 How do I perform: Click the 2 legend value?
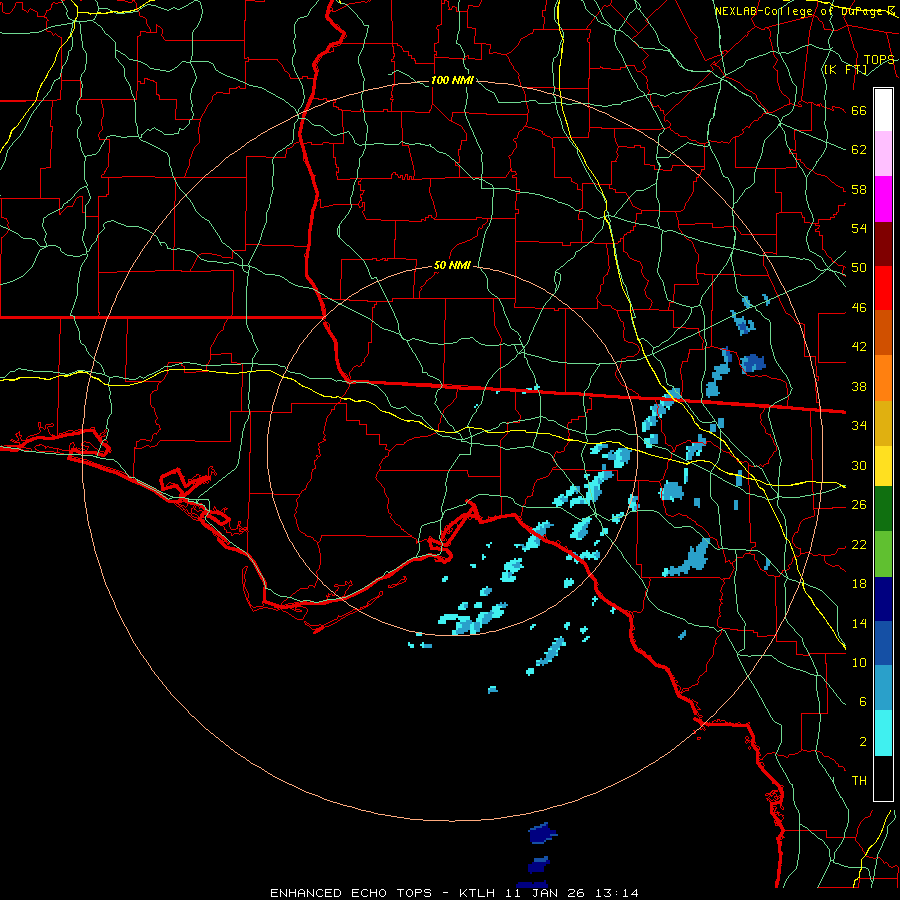coord(862,742)
